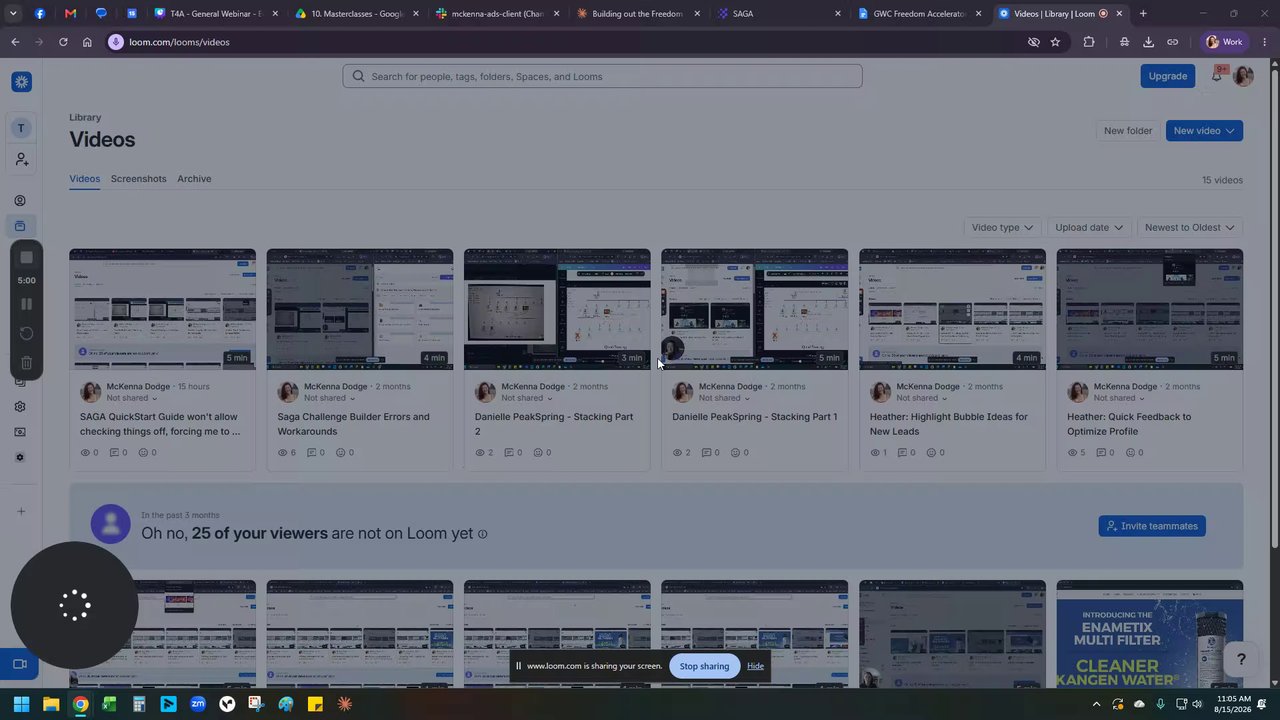Open Chrome menu with three dots
The width and height of the screenshot is (1280, 720).
[x=1265, y=42]
